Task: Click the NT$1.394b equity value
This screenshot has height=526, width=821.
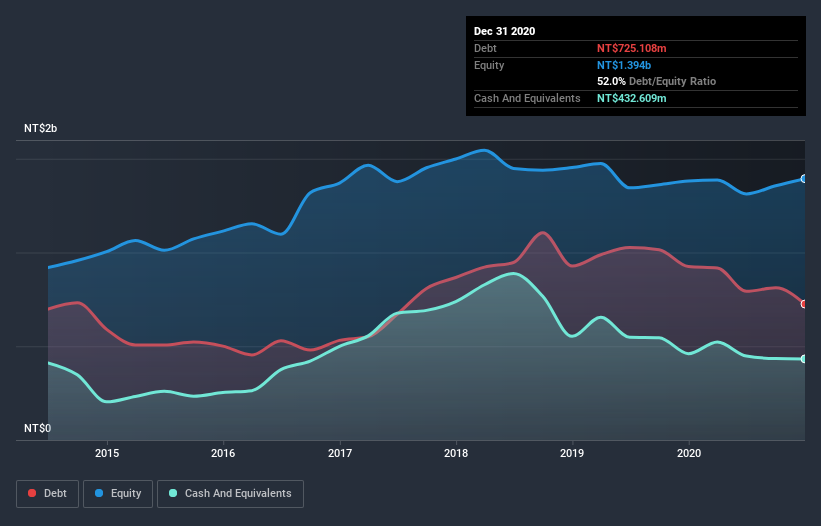Action: pyautogui.click(x=624, y=65)
